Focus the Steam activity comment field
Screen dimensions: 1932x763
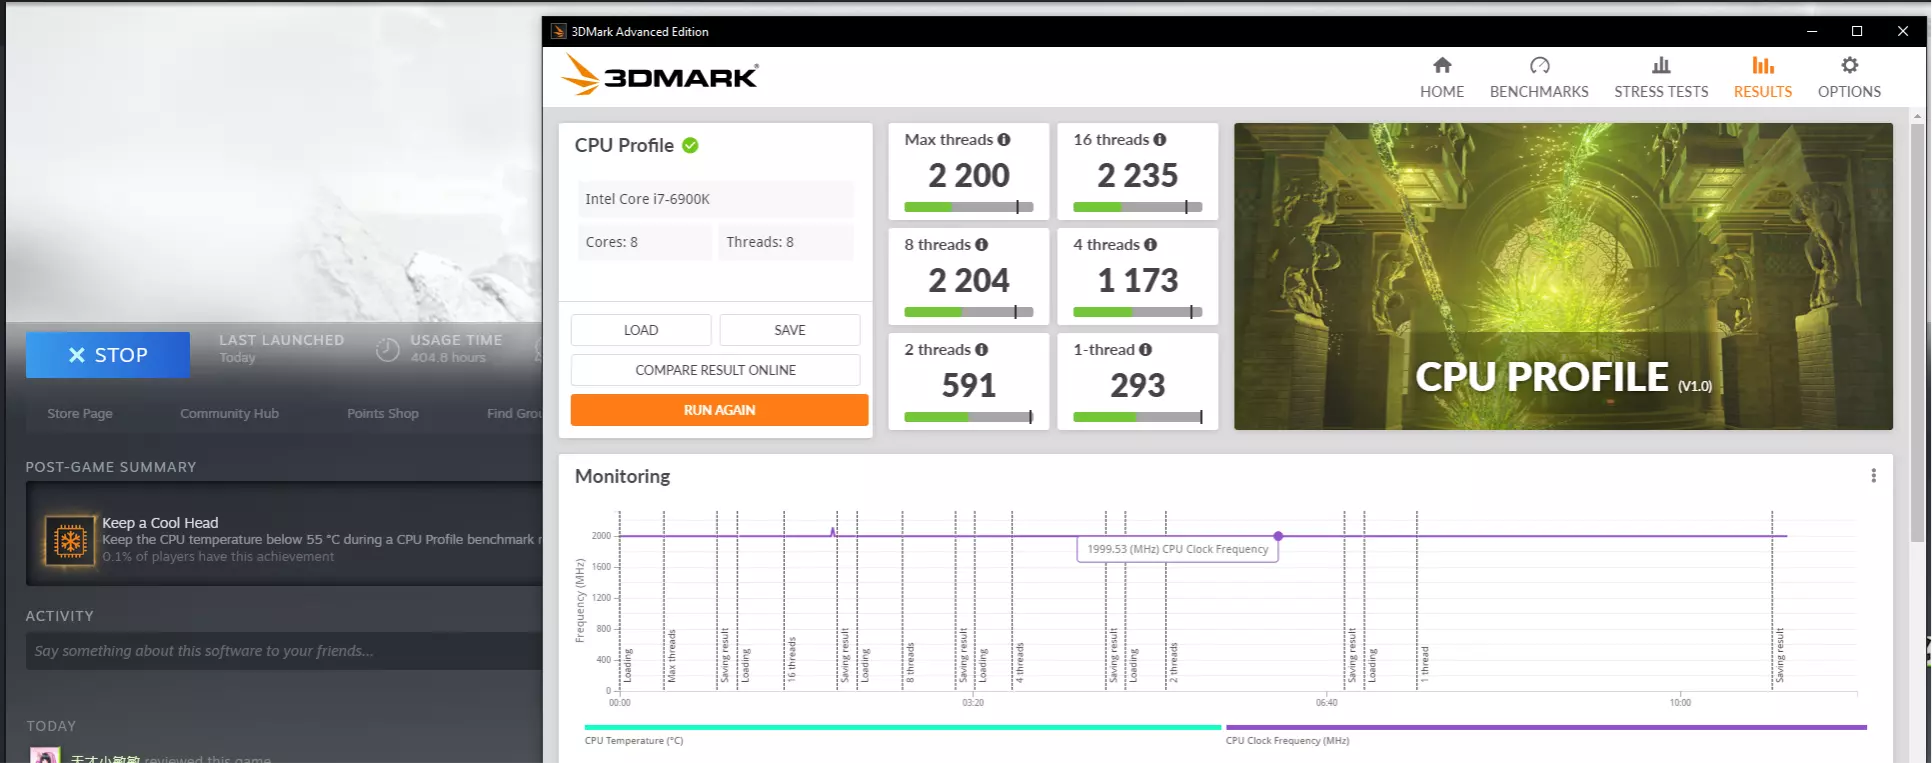[x=284, y=651]
